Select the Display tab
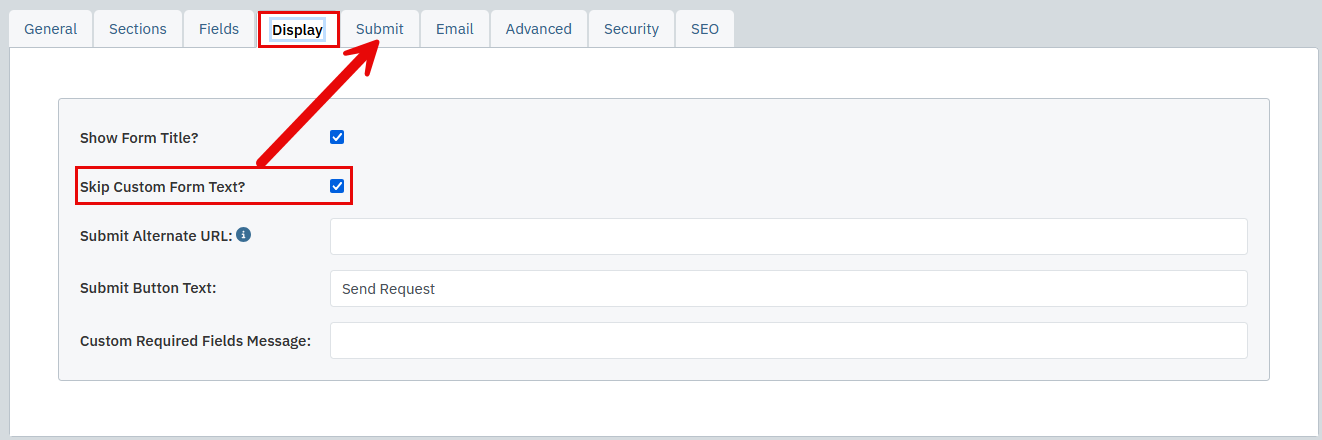1322x440 pixels. pyautogui.click(x=298, y=29)
